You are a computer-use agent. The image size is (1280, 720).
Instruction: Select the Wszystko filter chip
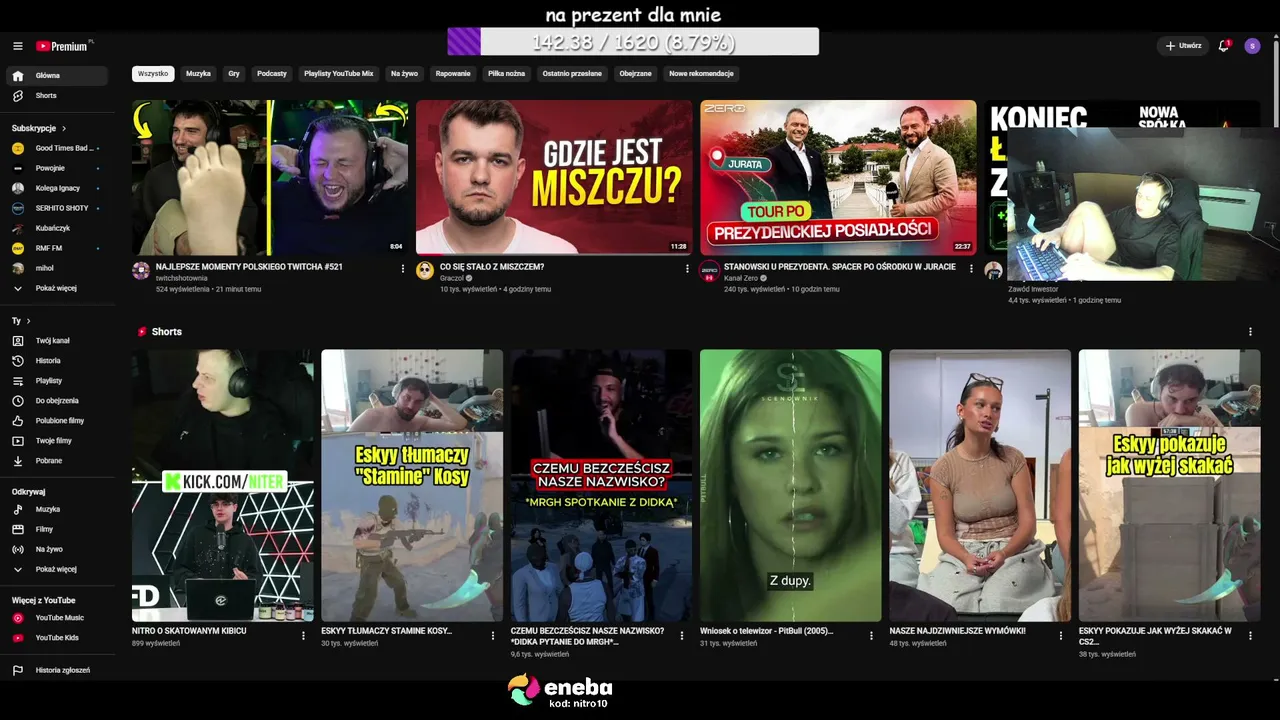(153, 74)
